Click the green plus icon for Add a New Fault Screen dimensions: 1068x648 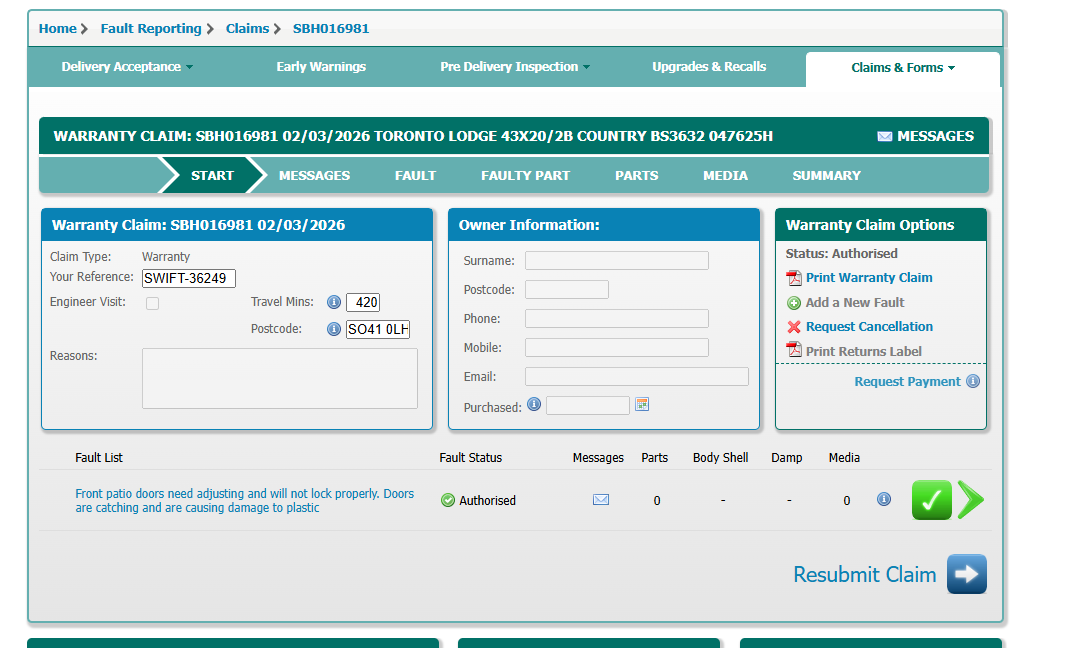(x=794, y=303)
